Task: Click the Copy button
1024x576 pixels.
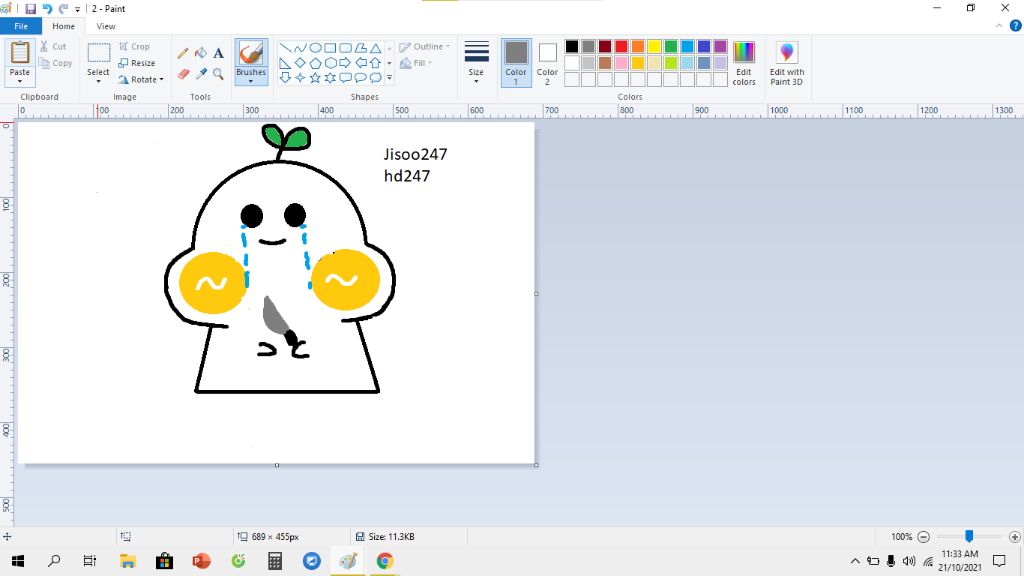Action: tap(56, 63)
